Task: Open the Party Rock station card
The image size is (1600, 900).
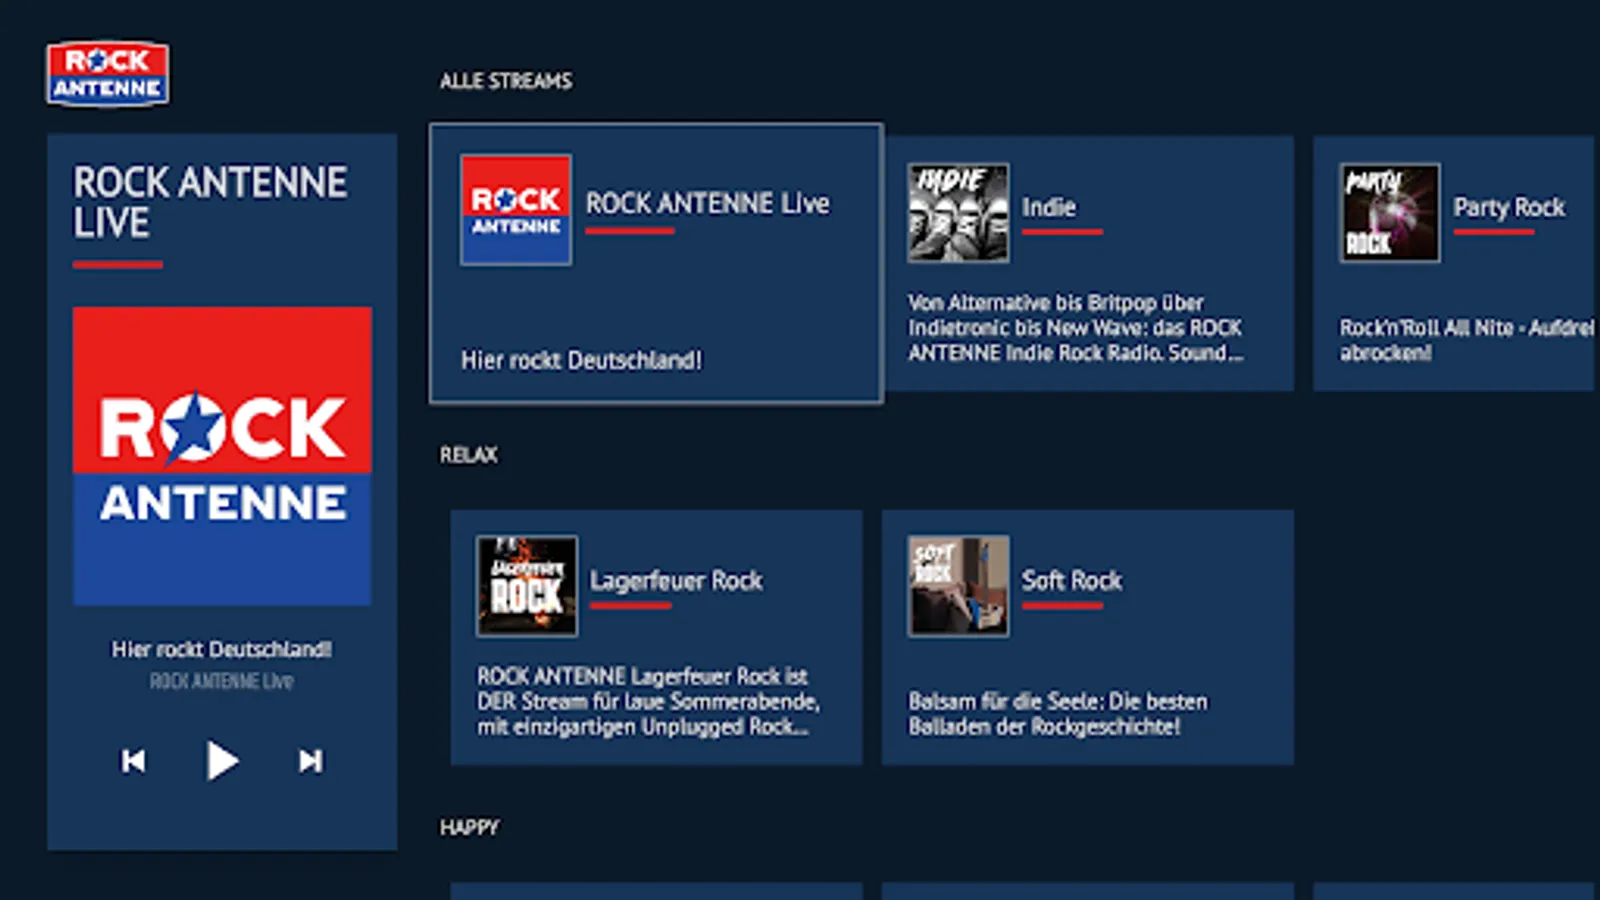Action: [1455, 260]
